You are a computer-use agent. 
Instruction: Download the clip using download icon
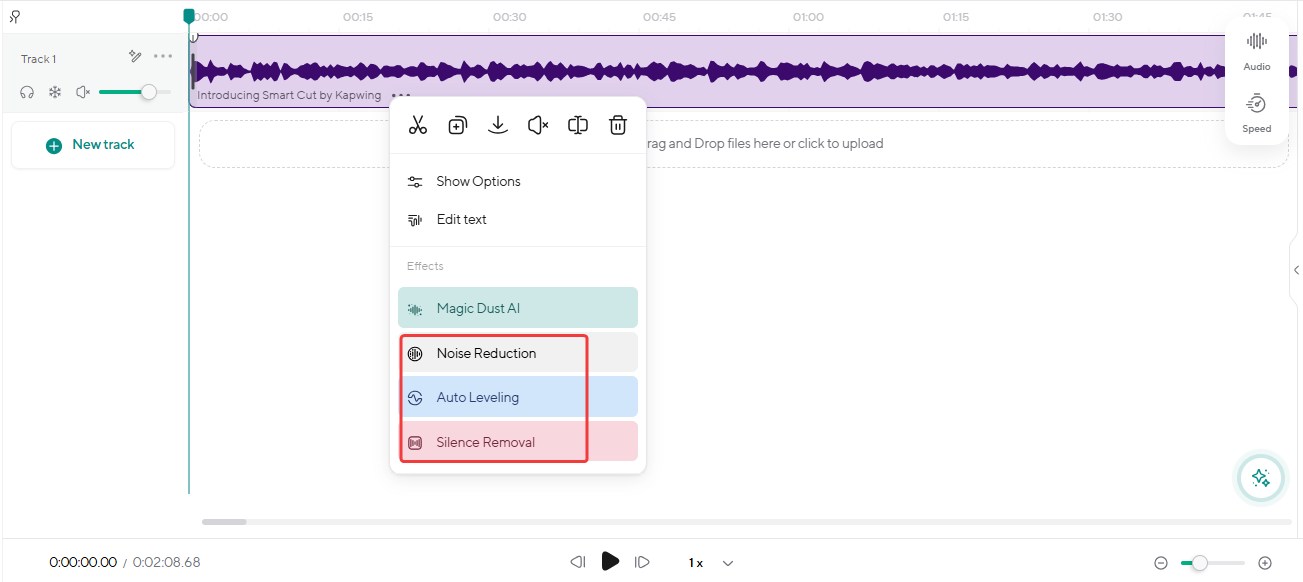(497, 125)
